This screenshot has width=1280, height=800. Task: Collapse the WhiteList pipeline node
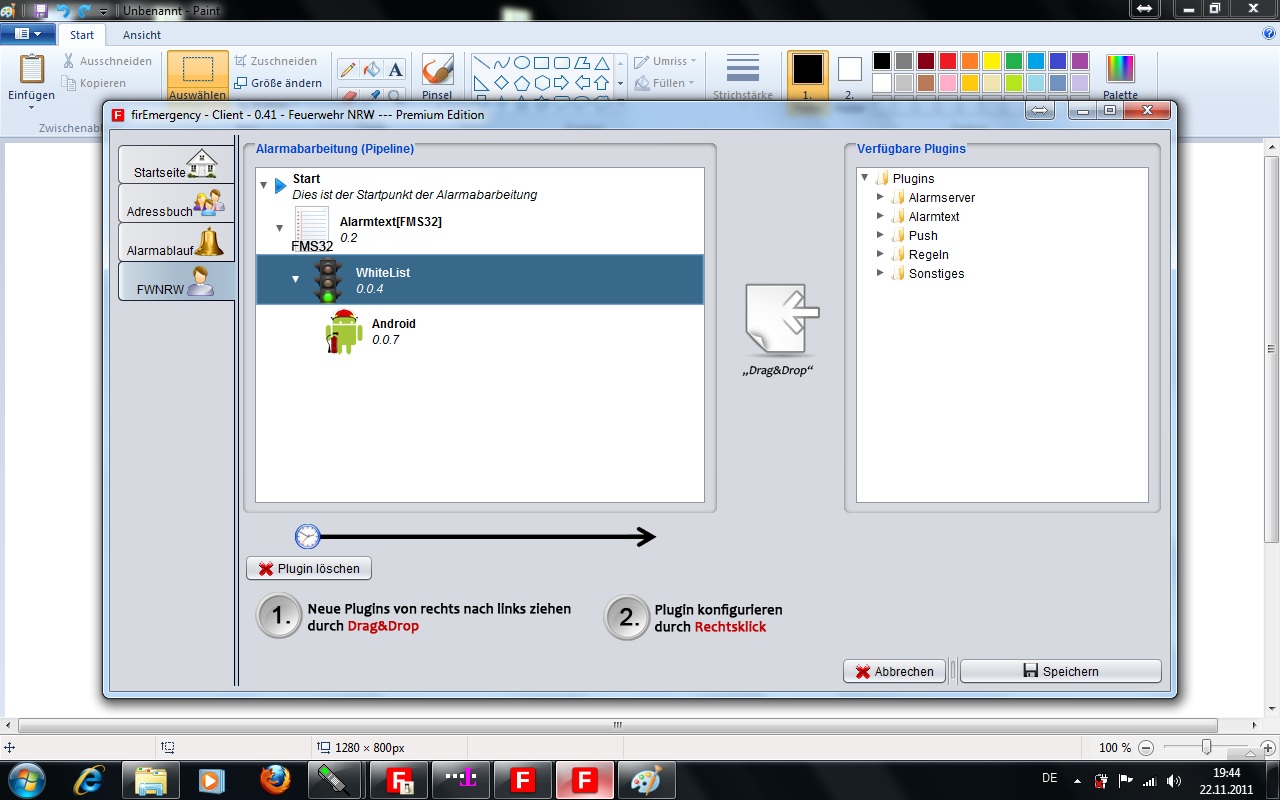point(295,279)
